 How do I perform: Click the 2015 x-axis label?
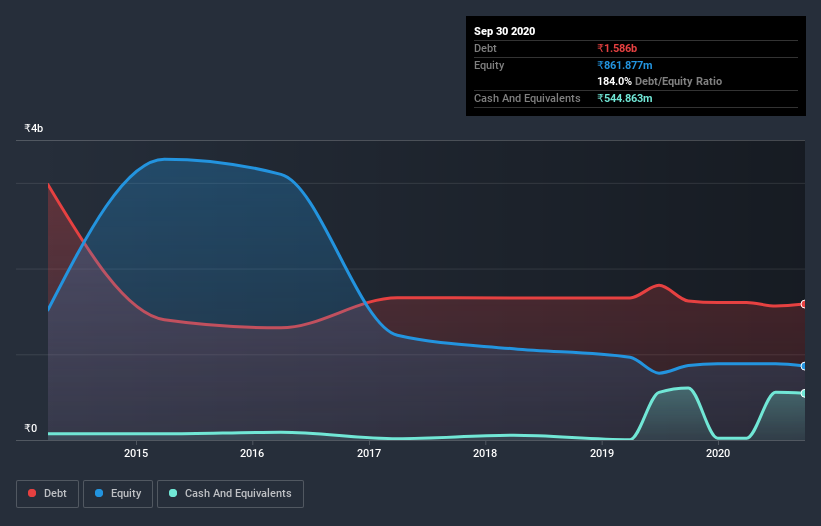[136, 453]
